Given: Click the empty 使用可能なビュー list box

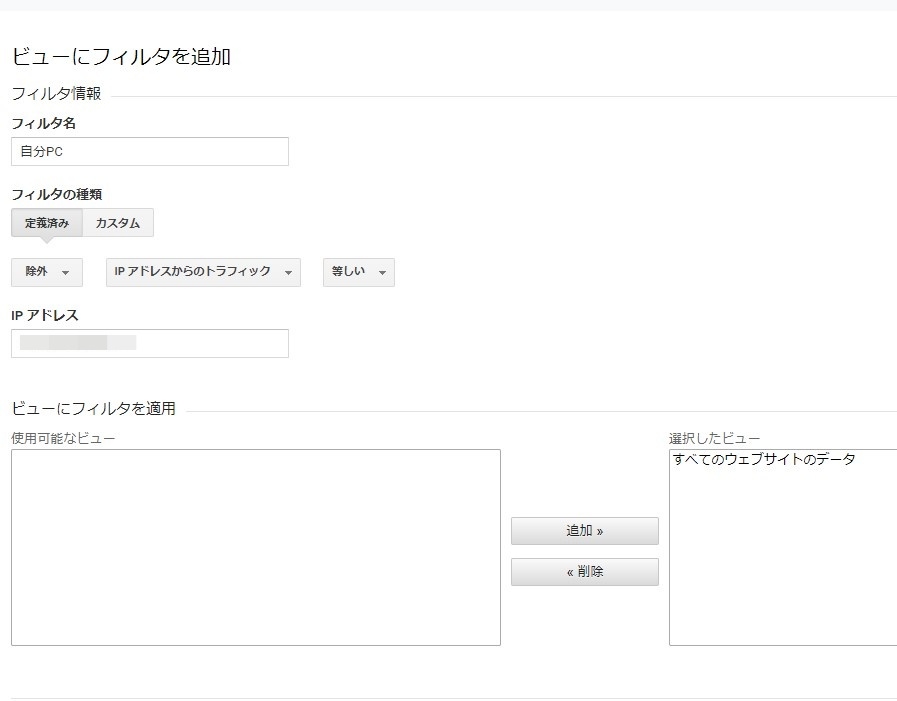Looking at the screenshot, I should click(255, 545).
